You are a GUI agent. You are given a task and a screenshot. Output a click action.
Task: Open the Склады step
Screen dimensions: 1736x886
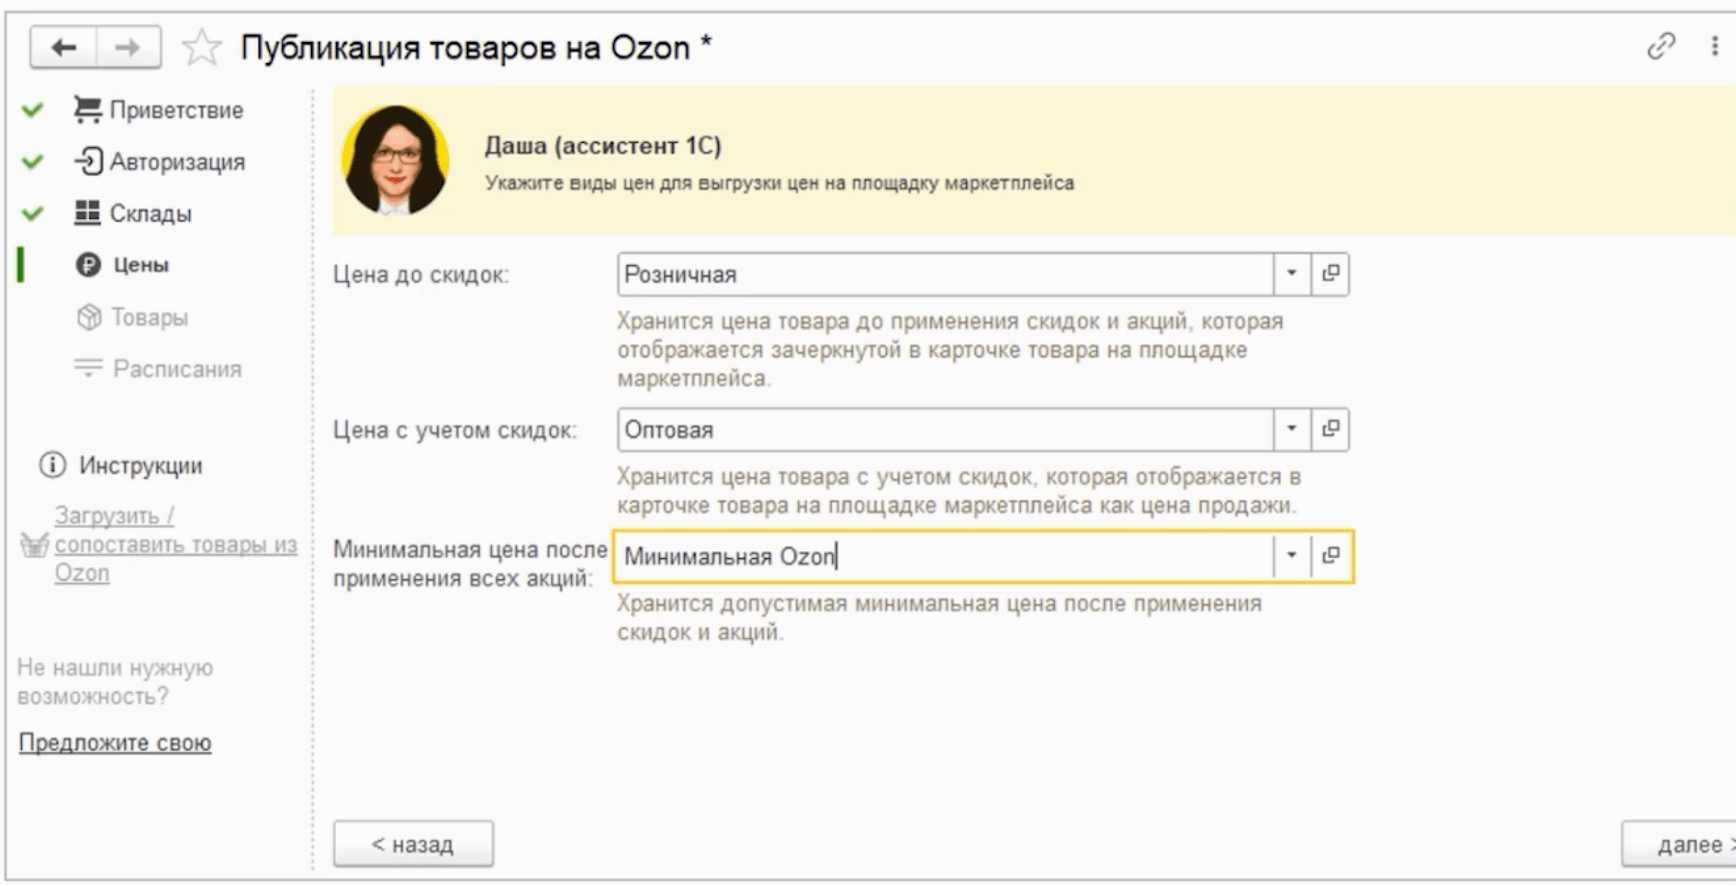pyautogui.click(x=150, y=213)
